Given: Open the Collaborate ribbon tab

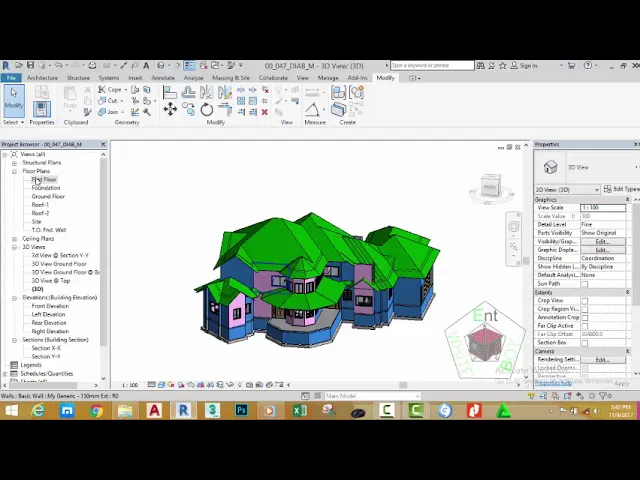Looking at the screenshot, I should coord(273,78).
